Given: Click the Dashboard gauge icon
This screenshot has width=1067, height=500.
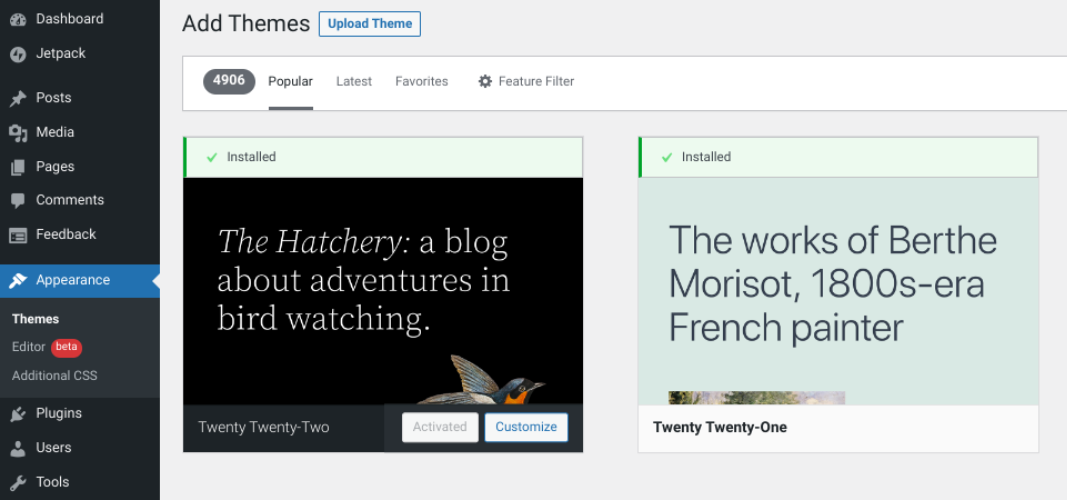Looking at the screenshot, I should 18,20.
